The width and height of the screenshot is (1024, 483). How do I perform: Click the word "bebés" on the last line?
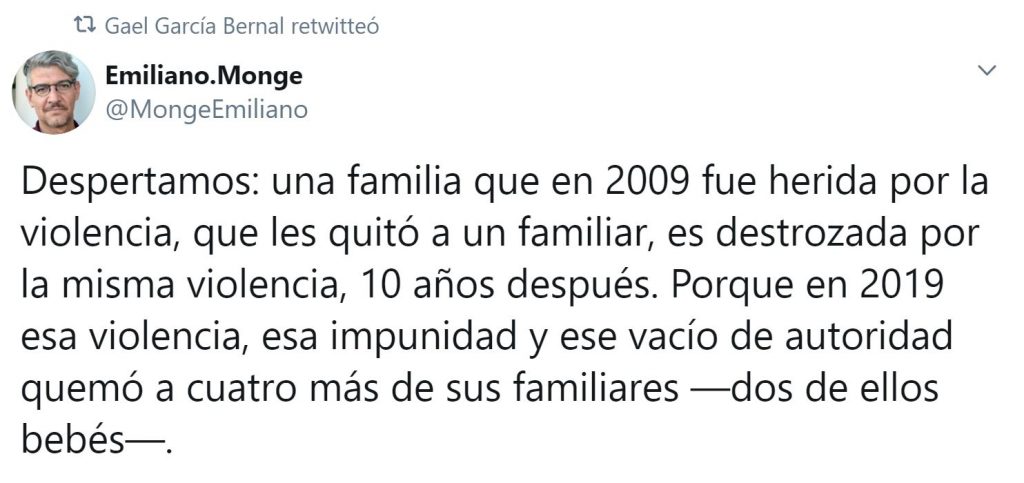coord(70,438)
